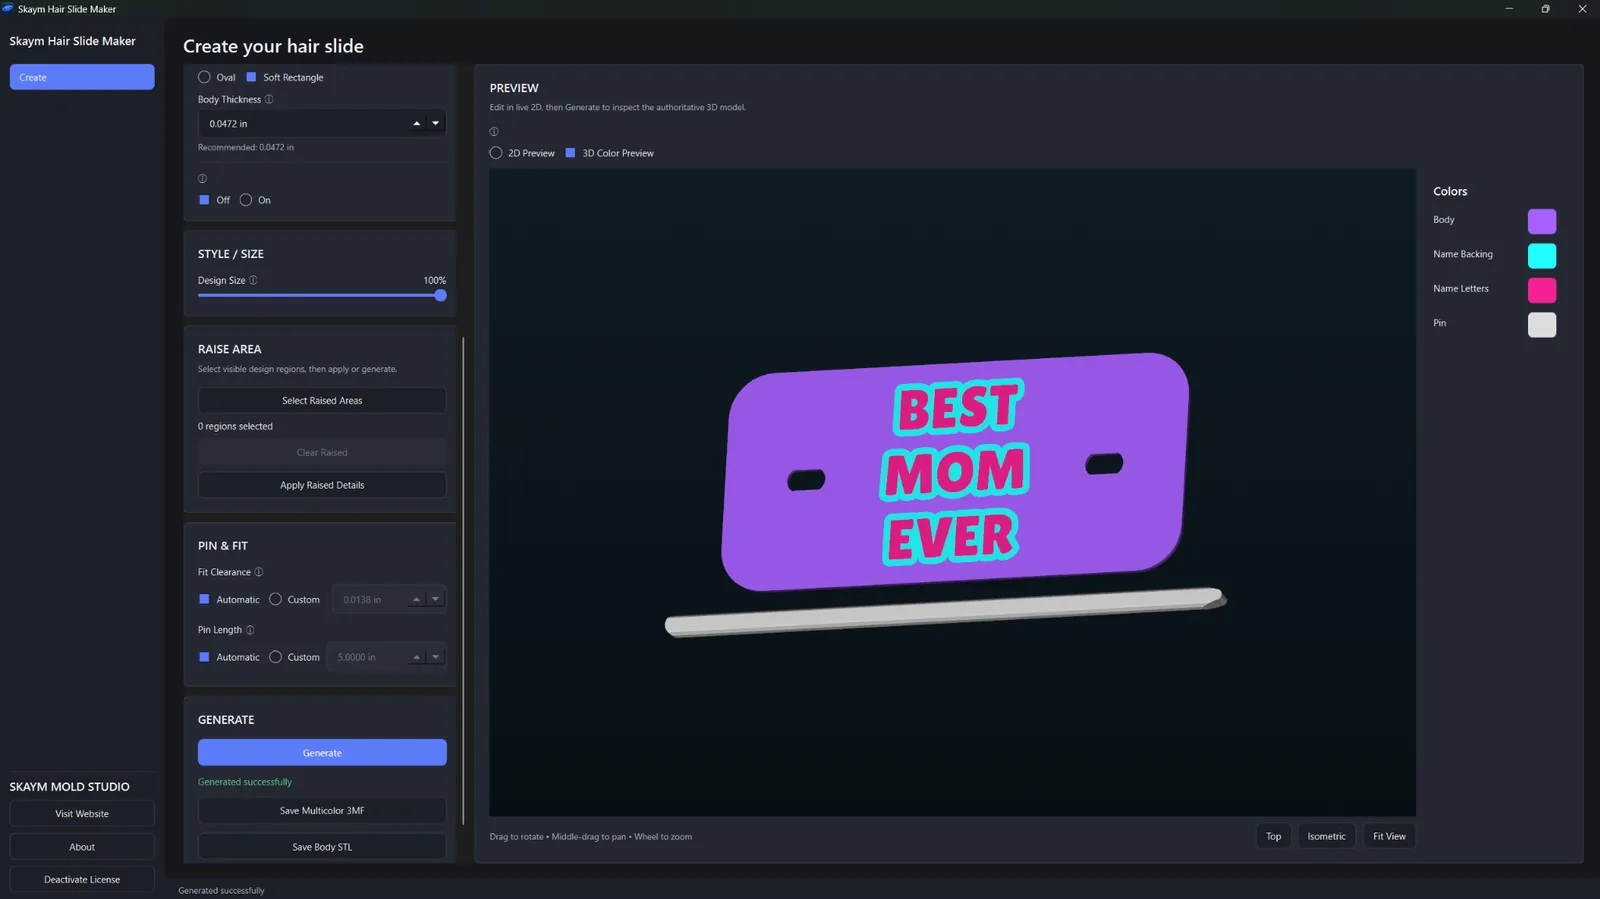The image size is (1600, 899).
Task: Decrease Pin Length custom value
Action: [x=436, y=657]
